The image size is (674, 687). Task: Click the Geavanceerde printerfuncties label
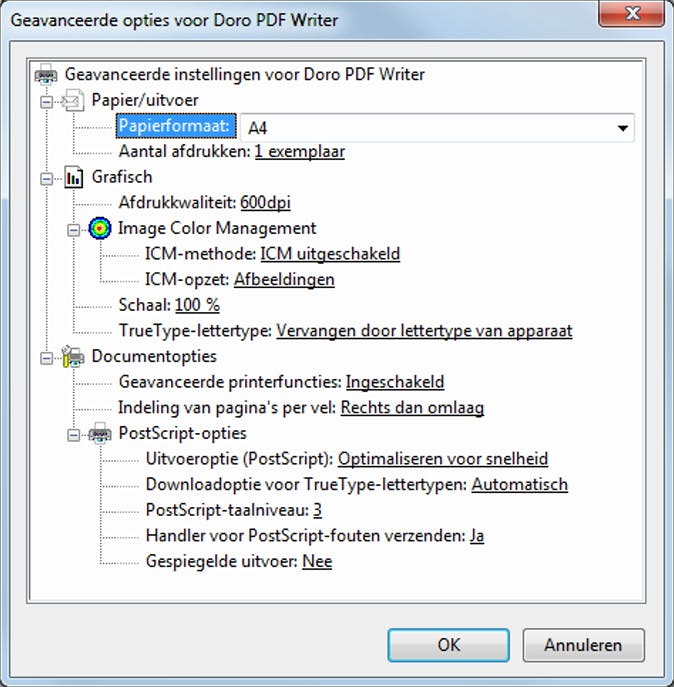[231, 382]
